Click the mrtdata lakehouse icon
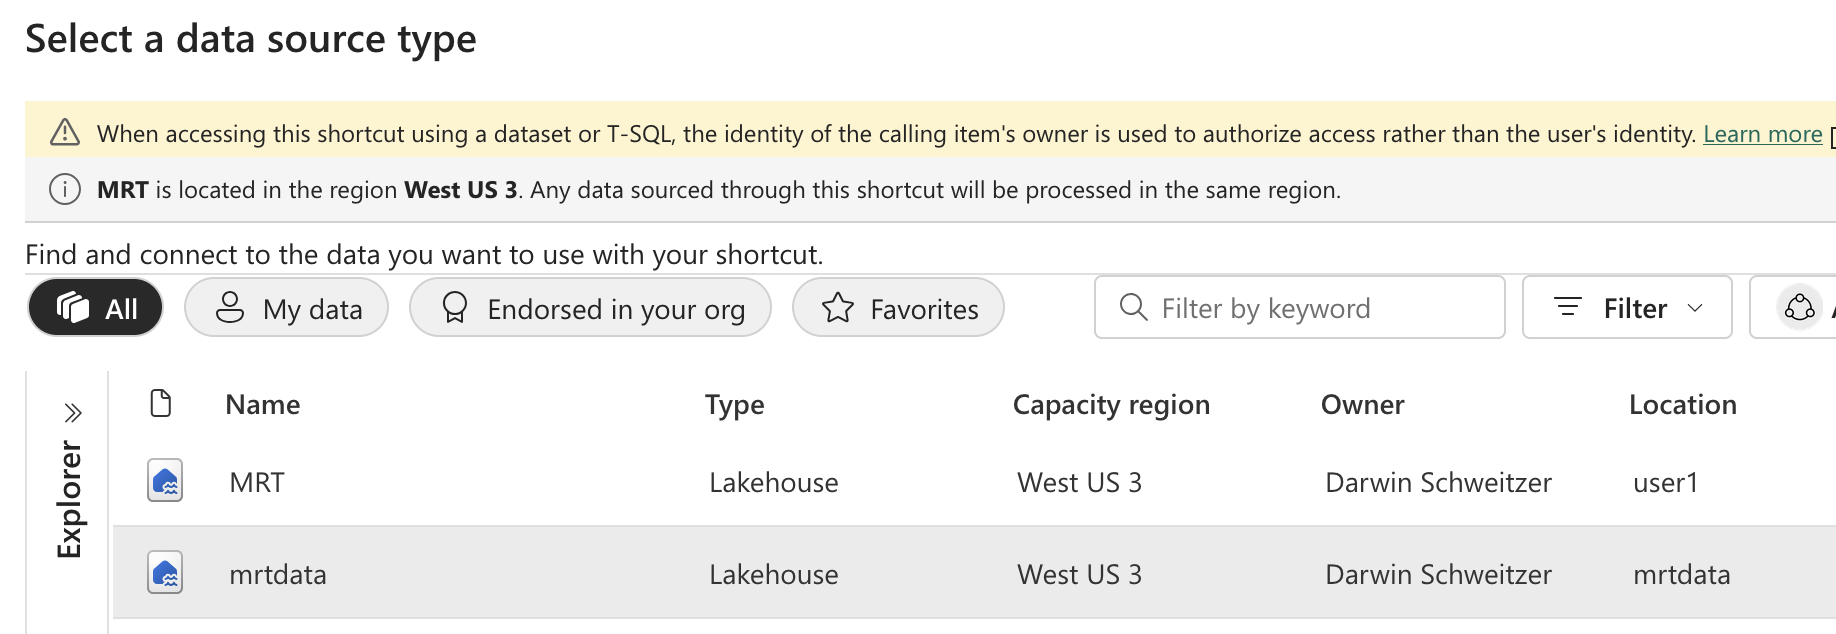Viewport: 1836px width, 634px height. (165, 573)
